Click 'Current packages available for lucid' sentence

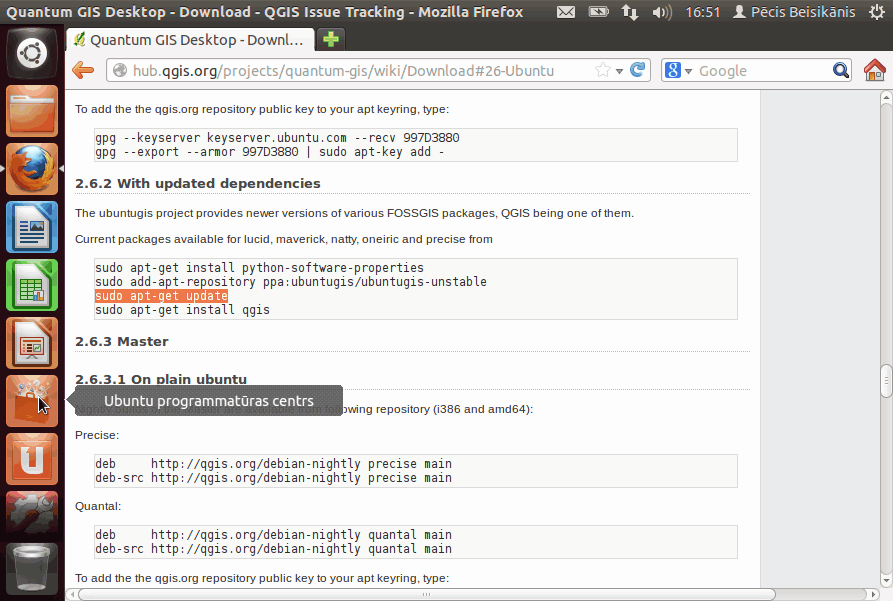[x=284, y=239]
